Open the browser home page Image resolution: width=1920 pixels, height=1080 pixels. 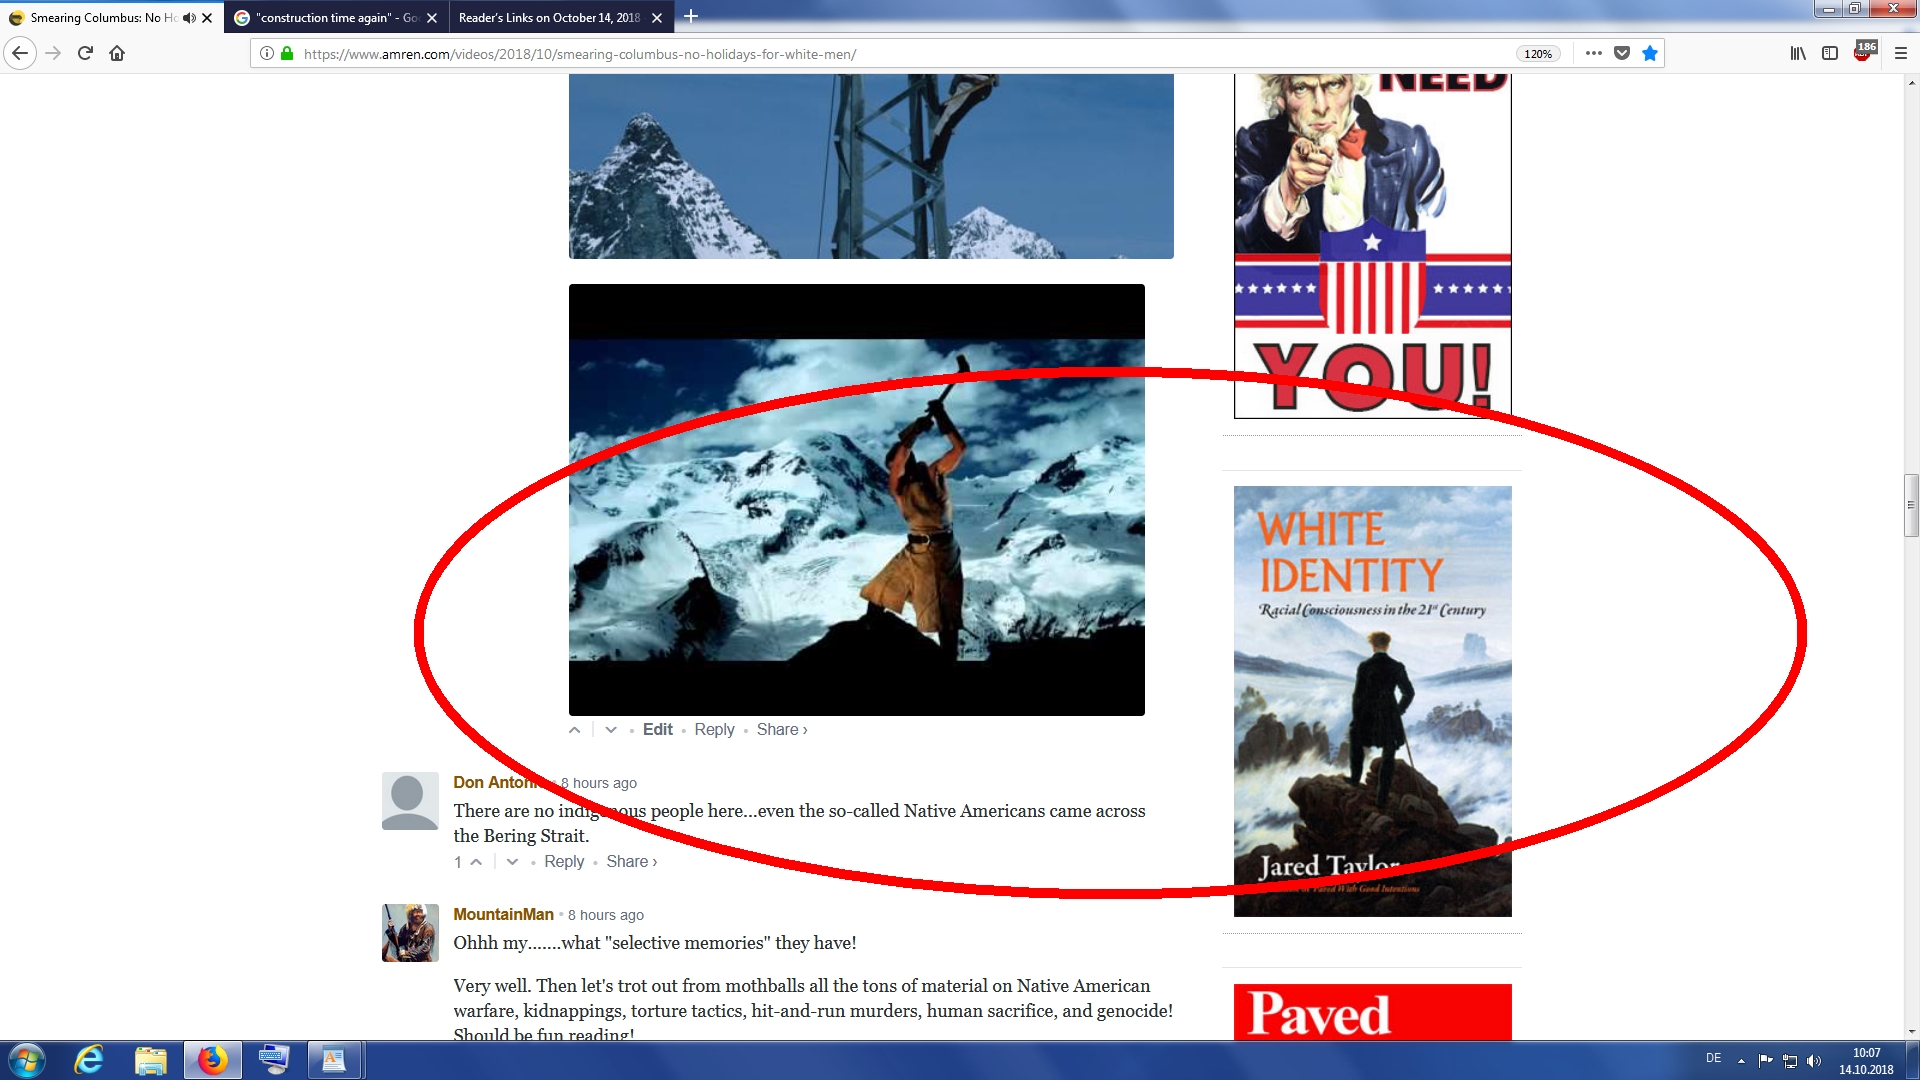coord(117,53)
